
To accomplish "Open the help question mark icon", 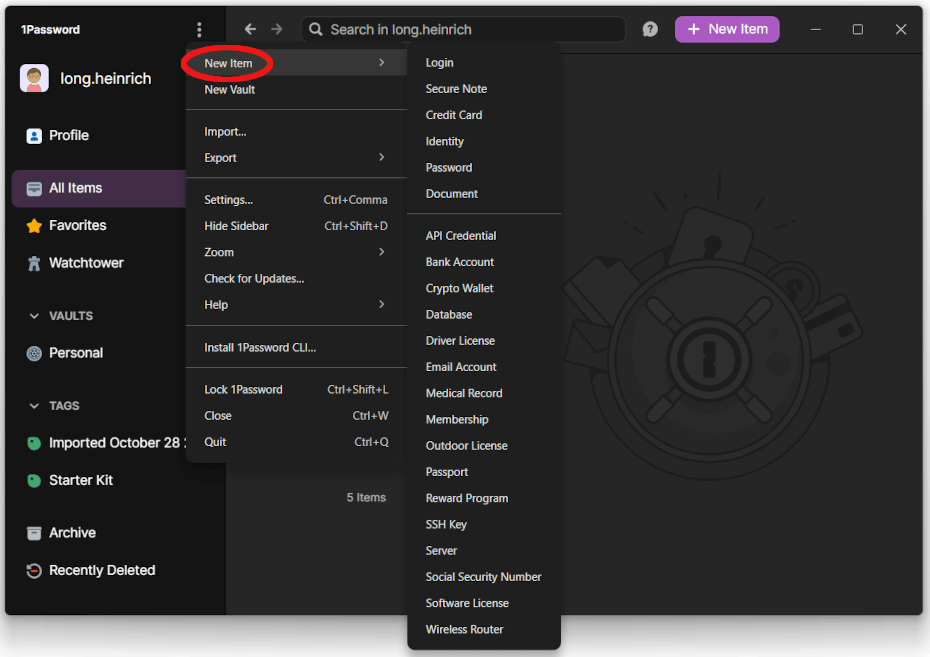I will click(650, 29).
